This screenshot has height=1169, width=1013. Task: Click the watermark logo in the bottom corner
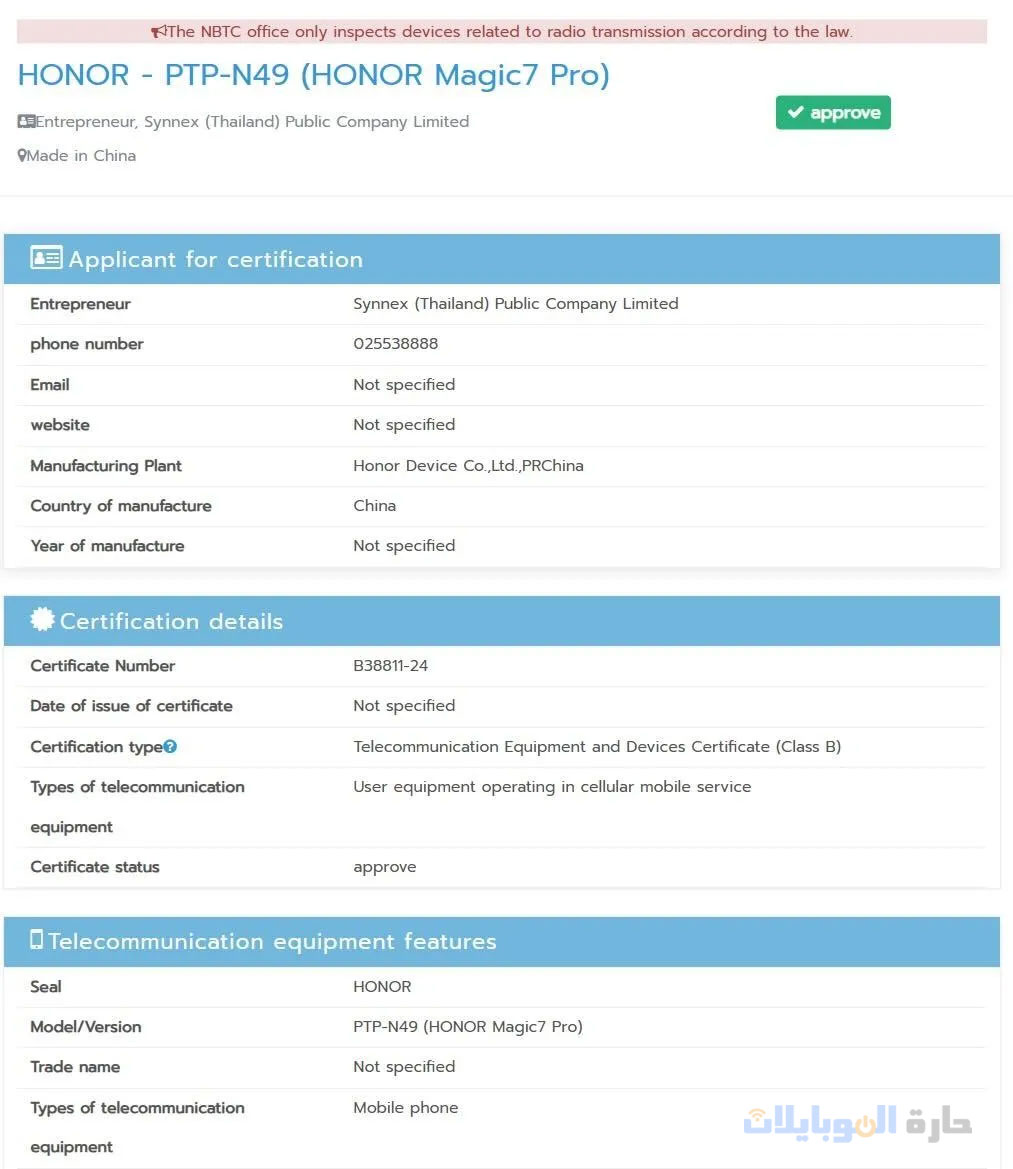857,1122
